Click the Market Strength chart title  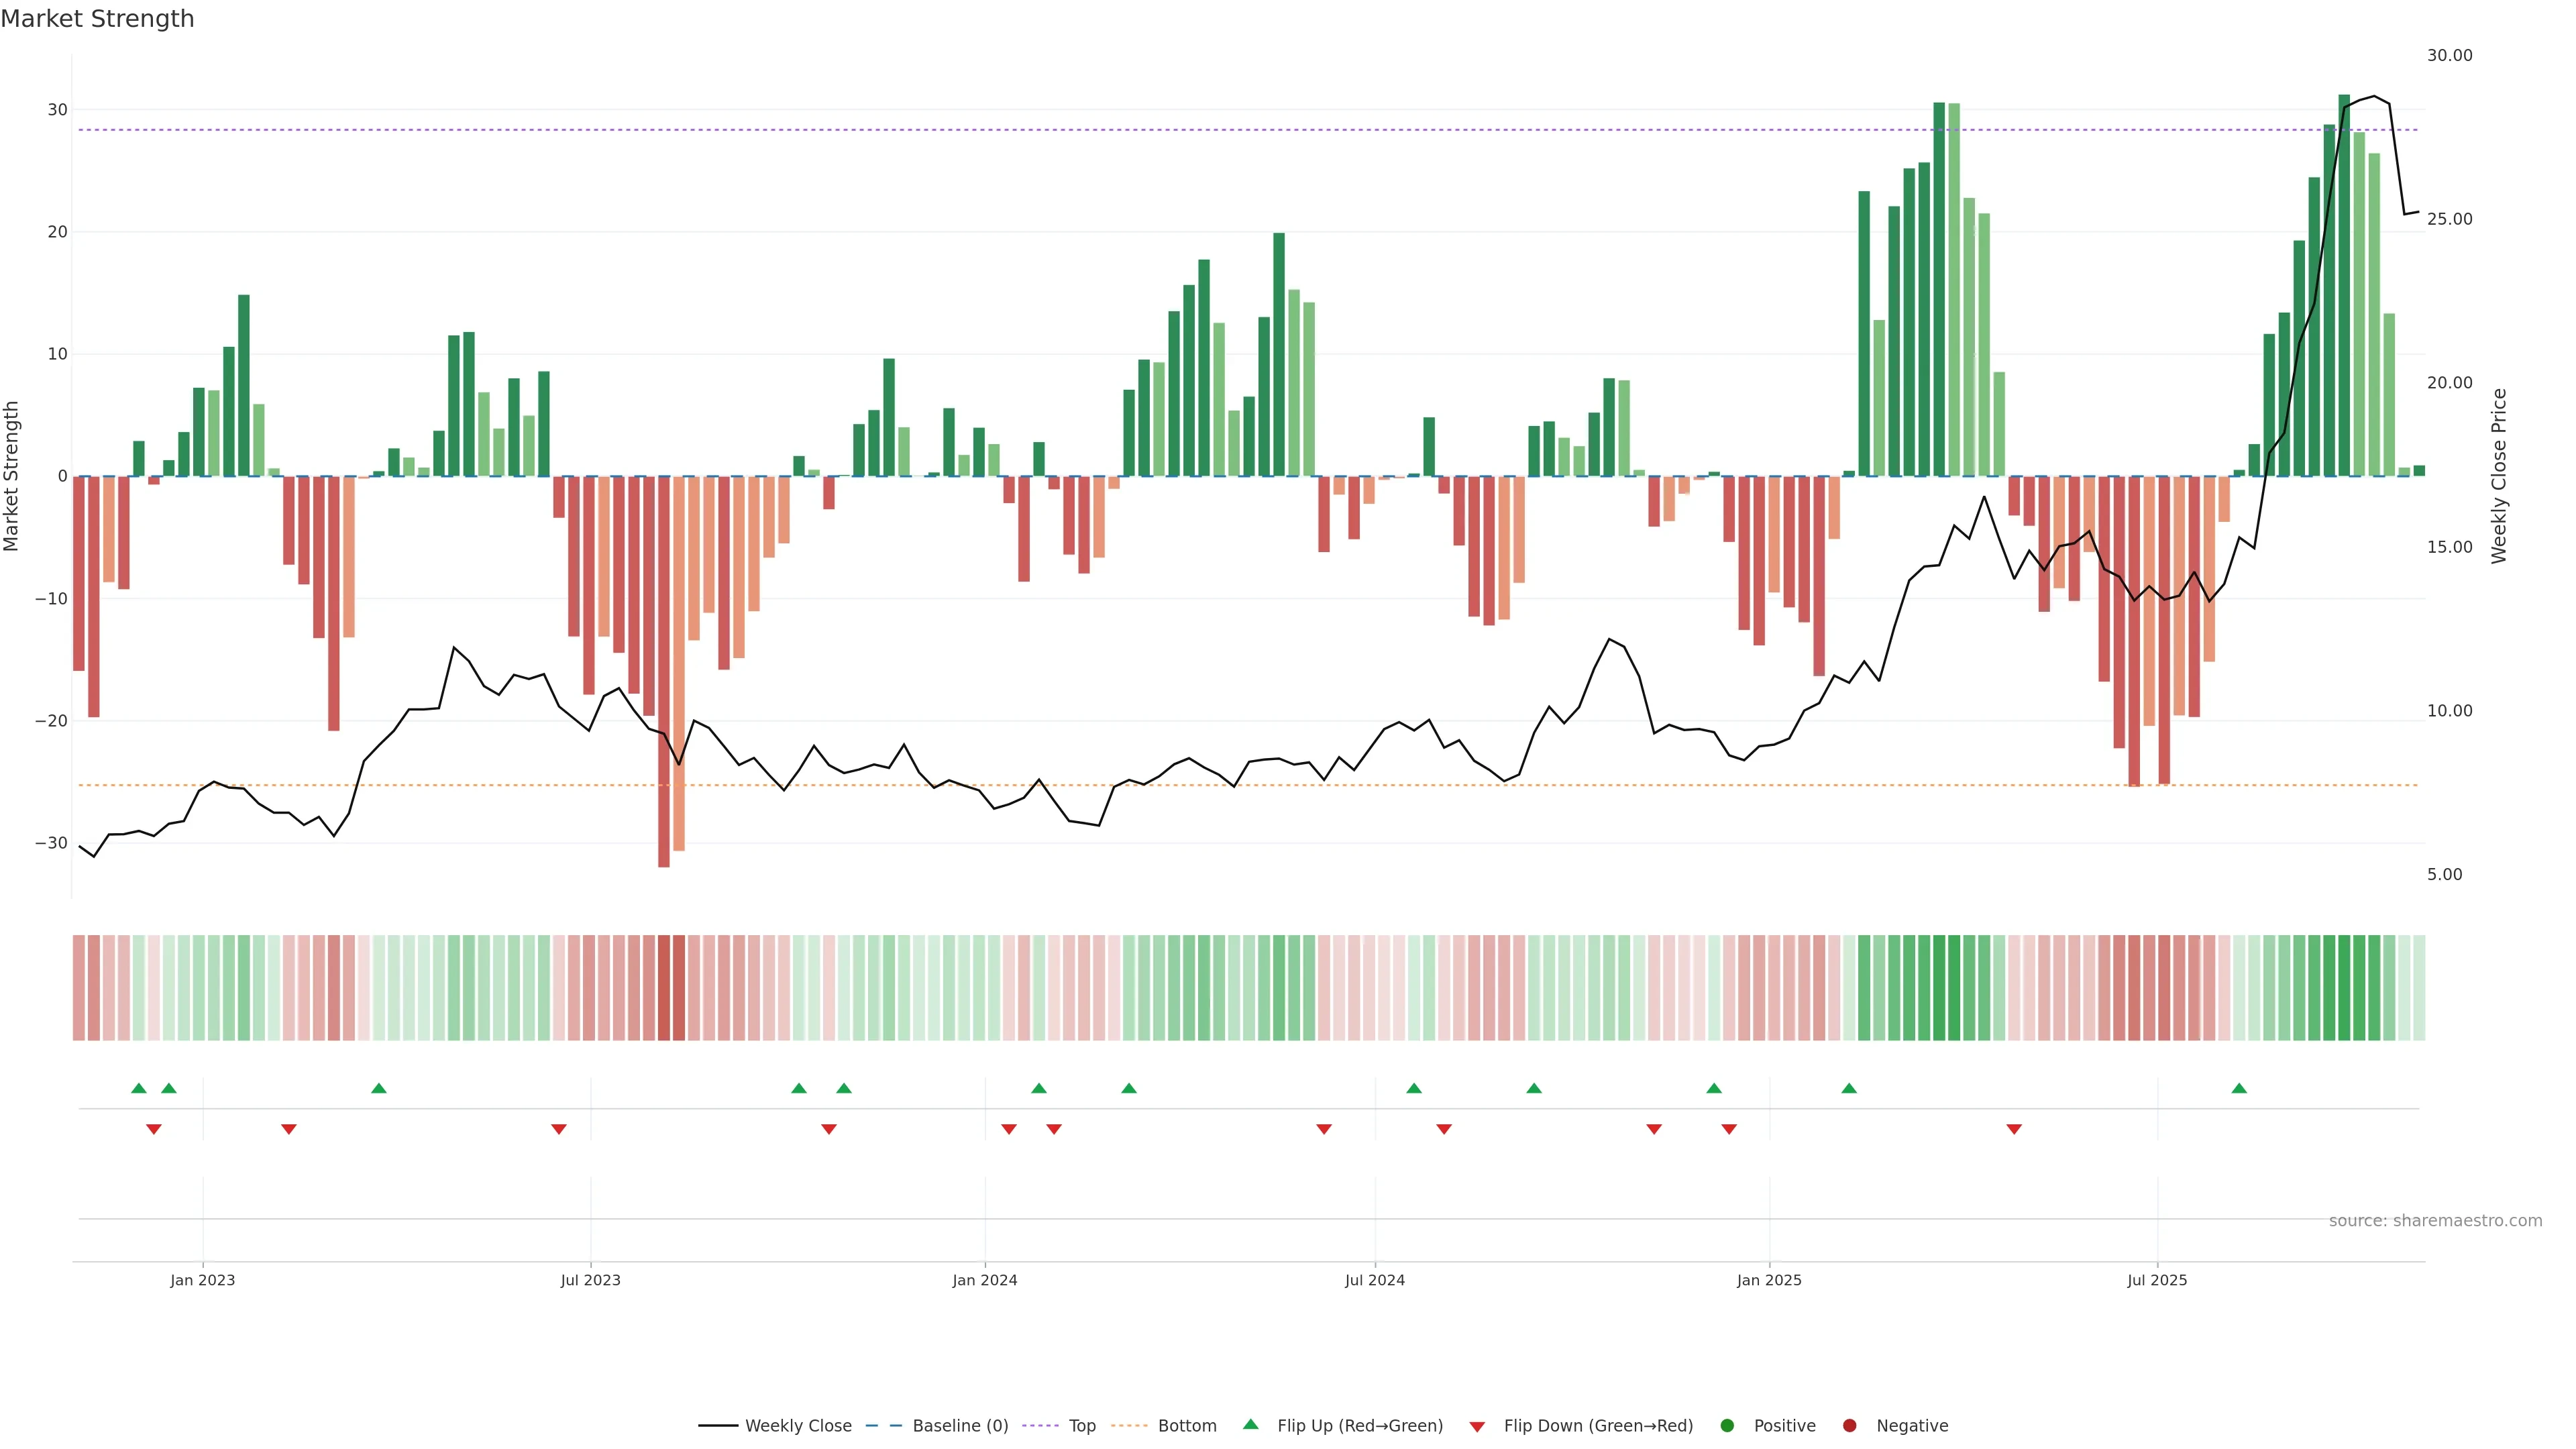(97, 19)
